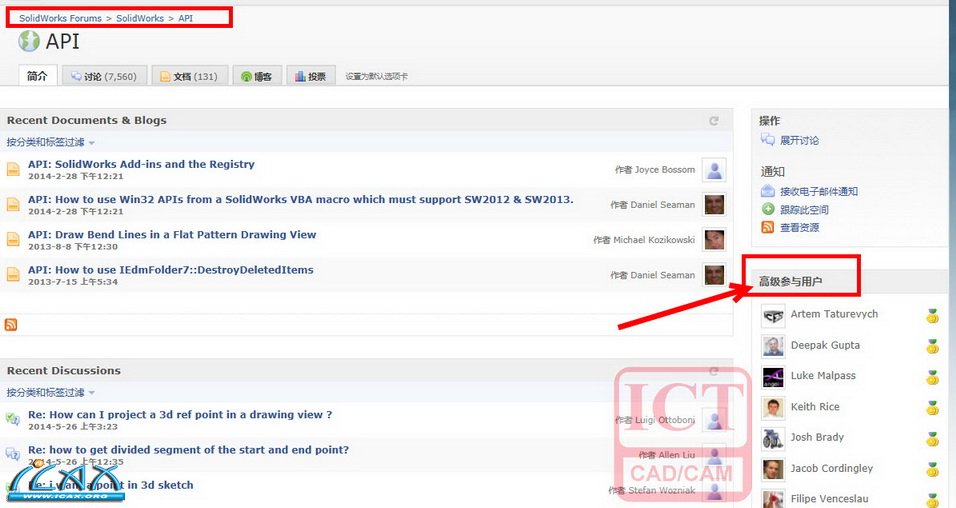Click RSS feed icon below Recent Documents
The height and width of the screenshot is (508, 956).
coord(11,324)
